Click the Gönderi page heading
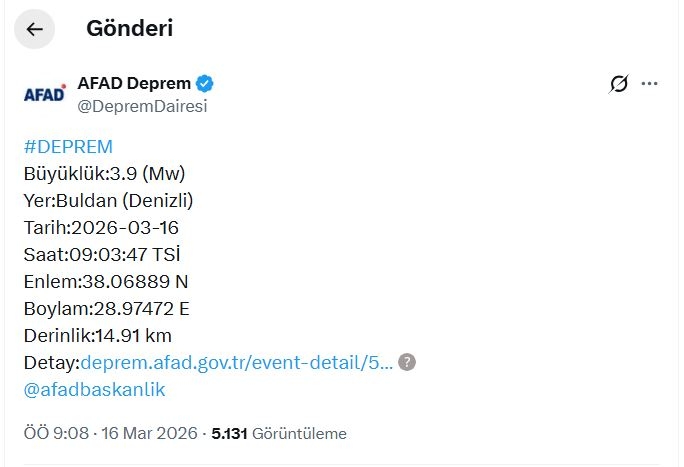Viewport: 684px width, 467px height. pyautogui.click(x=130, y=28)
